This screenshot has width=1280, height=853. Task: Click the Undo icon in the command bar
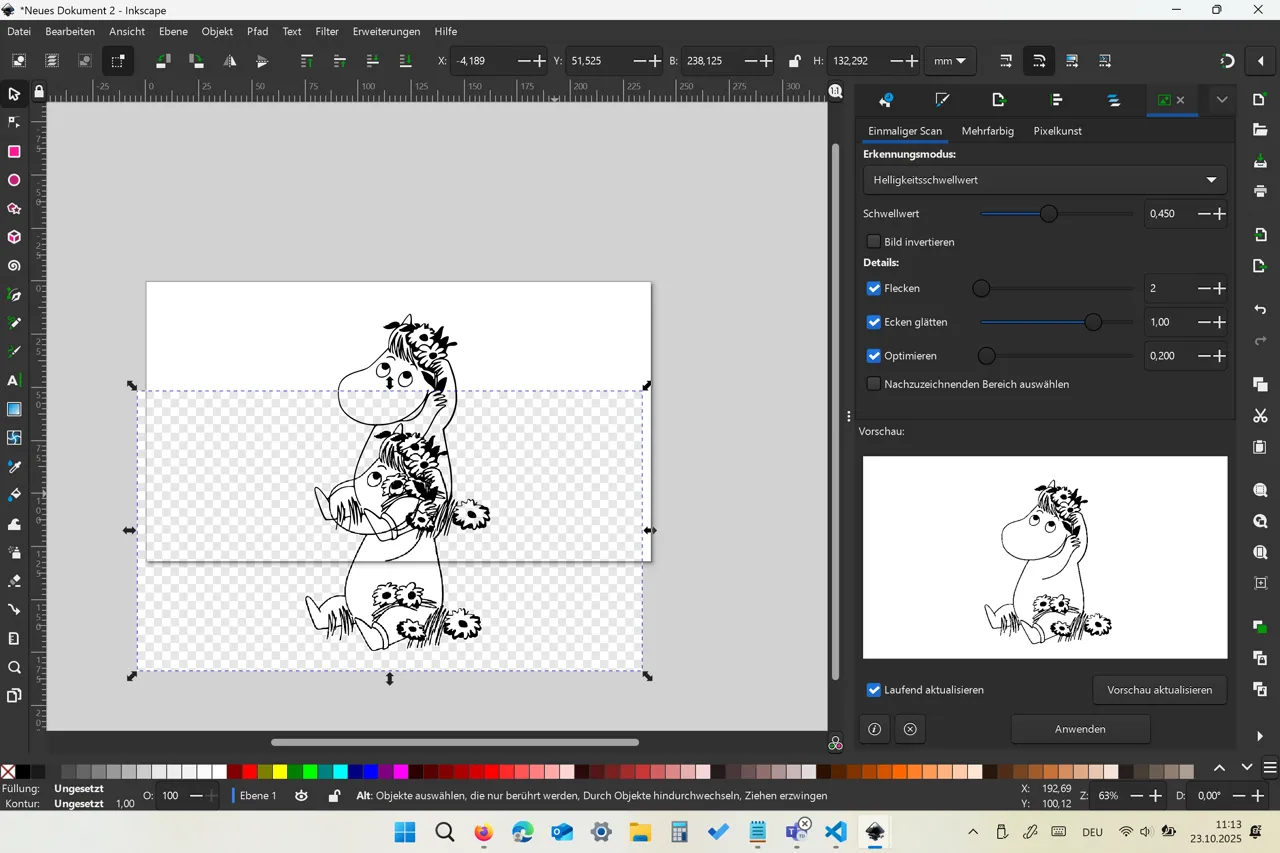click(x=1260, y=310)
